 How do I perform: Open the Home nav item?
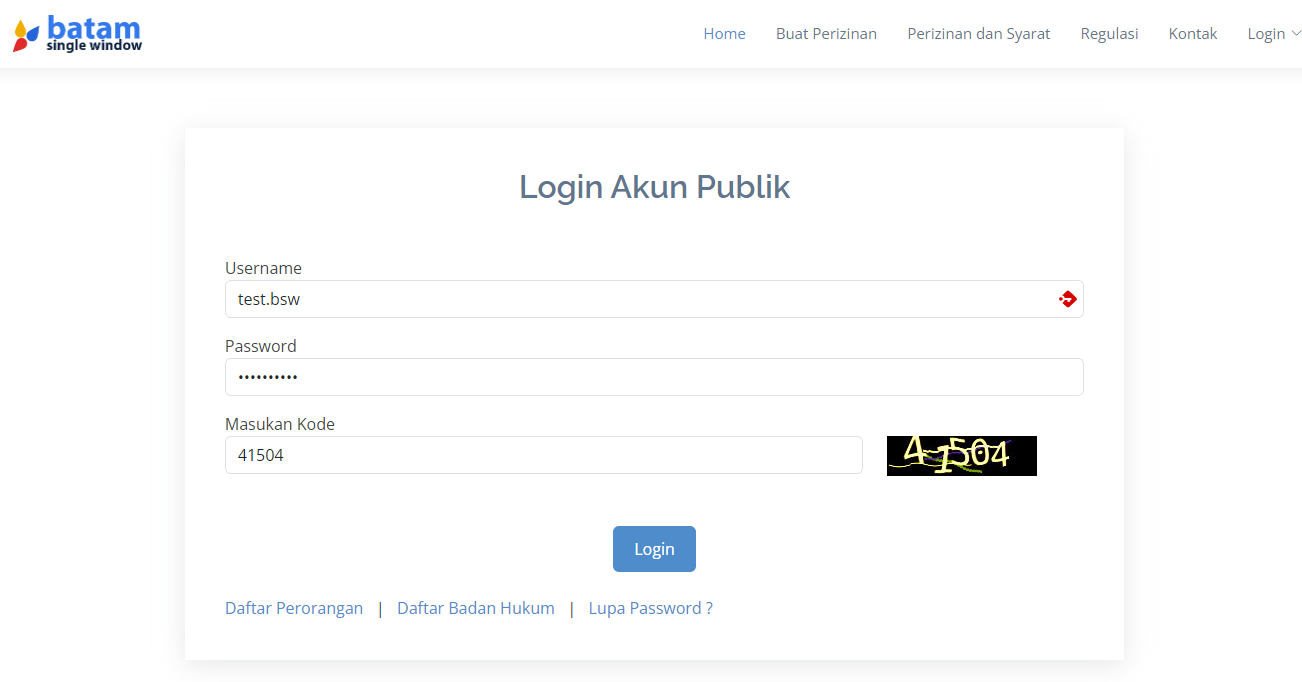[724, 34]
